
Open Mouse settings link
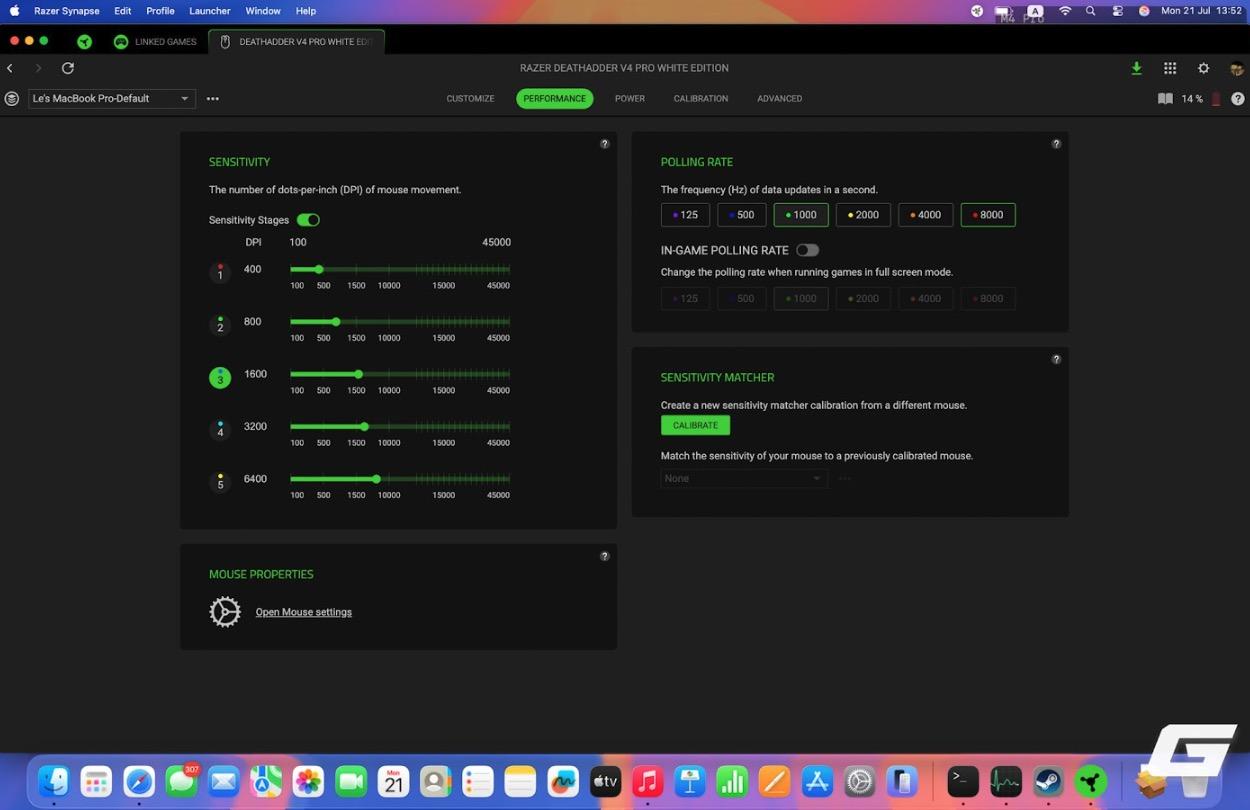304,612
